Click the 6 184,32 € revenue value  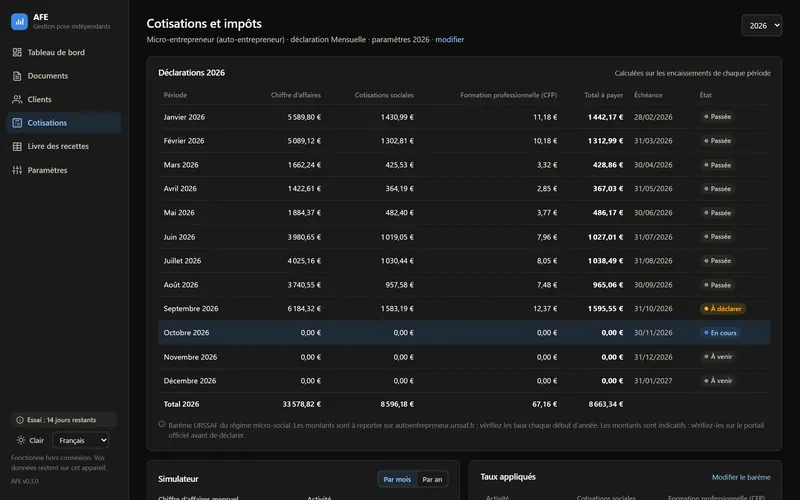pyautogui.click(x=304, y=309)
